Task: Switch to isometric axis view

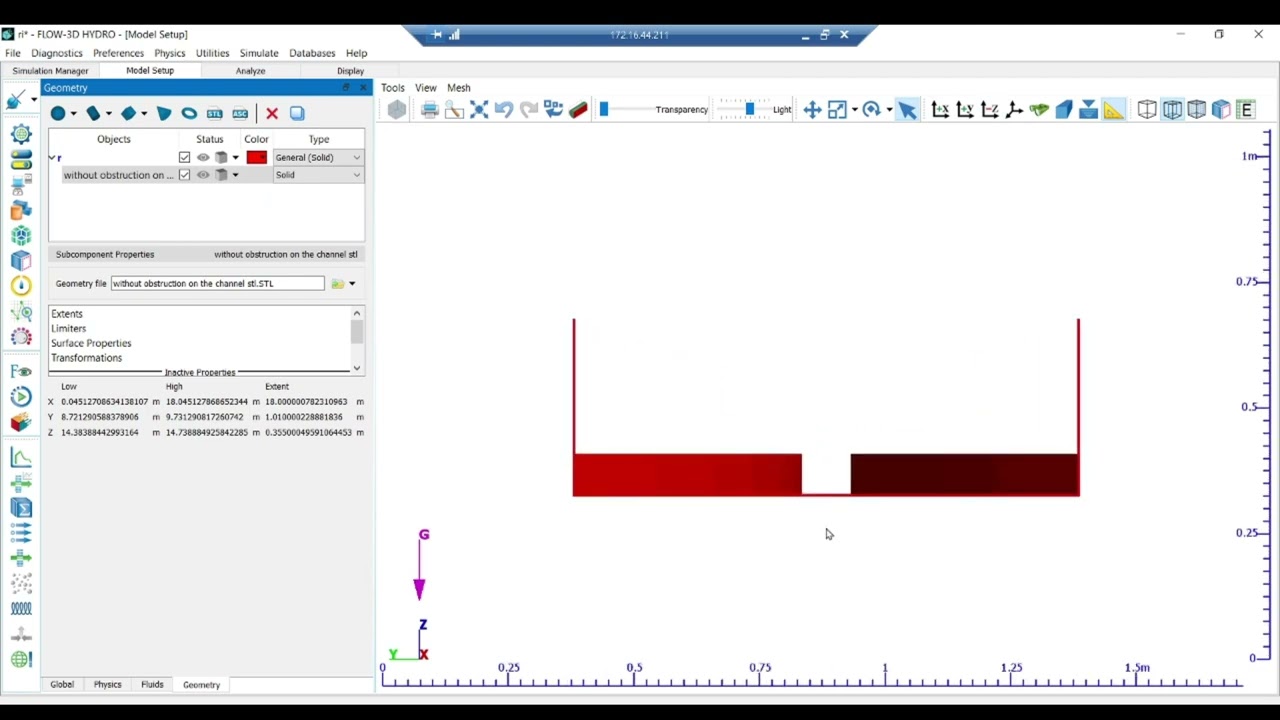Action: tap(1014, 110)
